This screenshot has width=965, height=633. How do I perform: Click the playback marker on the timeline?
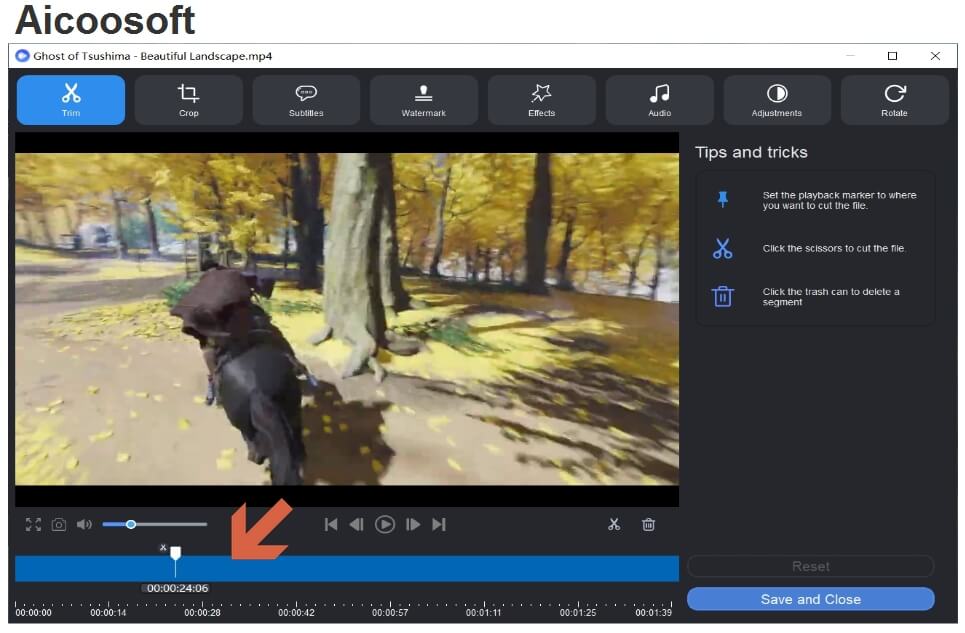(x=175, y=553)
